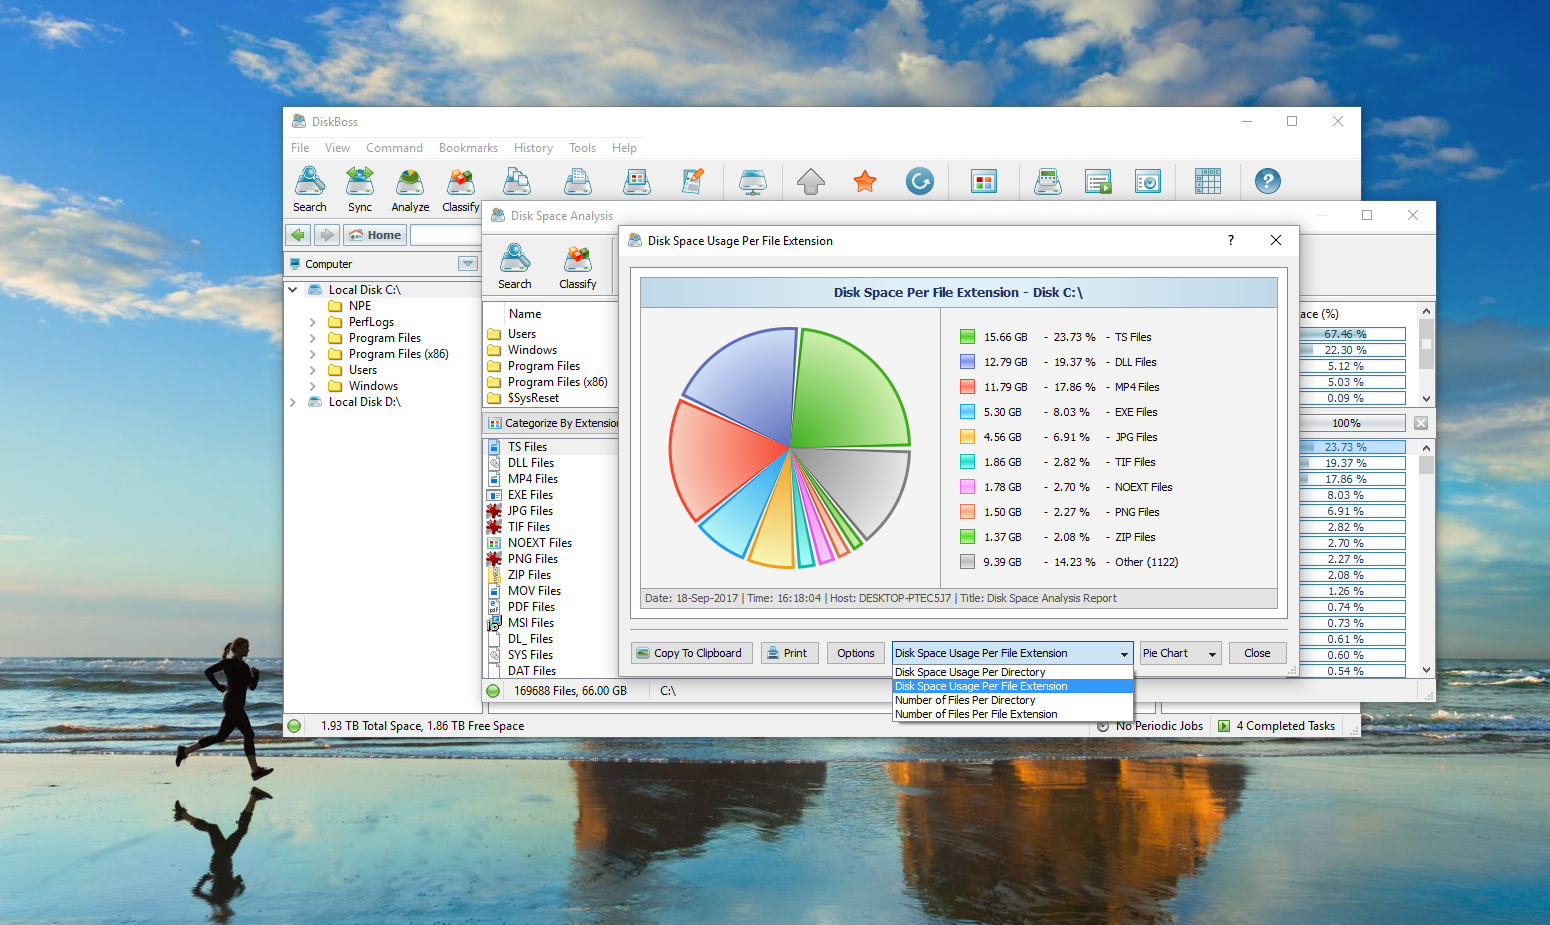Click the blue help question mark icon
The image size is (1550, 925).
(1267, 182)
